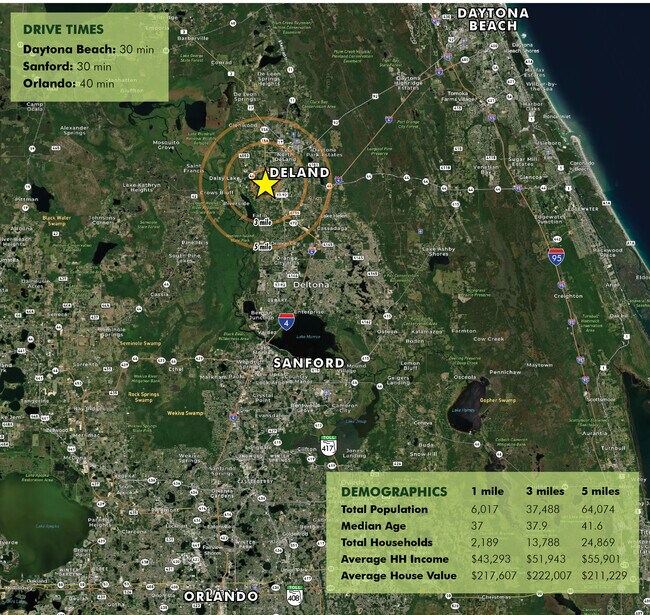Click the Orlando 40 min entry
Viewport: 650px width, 615px height.
pyautogui.click(x=68, y=83)
